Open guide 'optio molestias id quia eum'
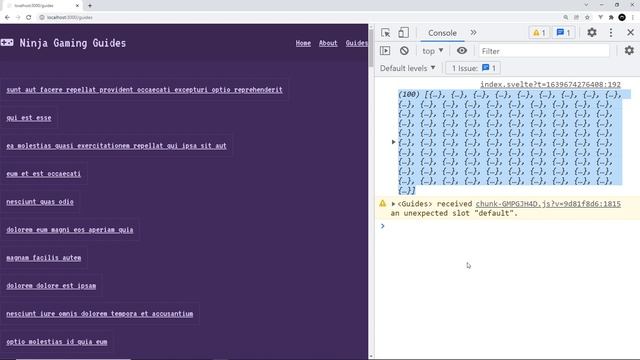 57,342
